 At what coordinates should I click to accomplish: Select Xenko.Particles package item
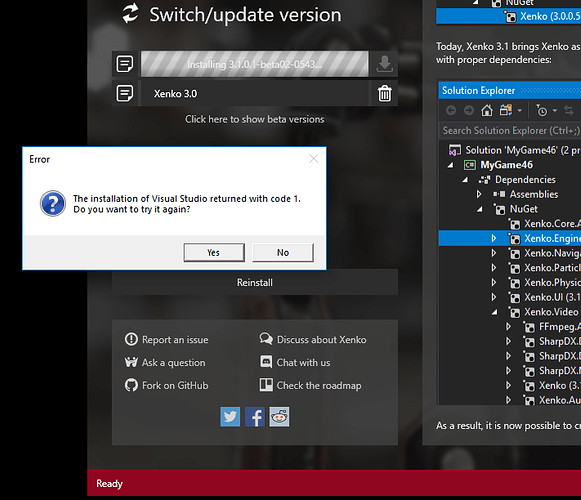552,268
